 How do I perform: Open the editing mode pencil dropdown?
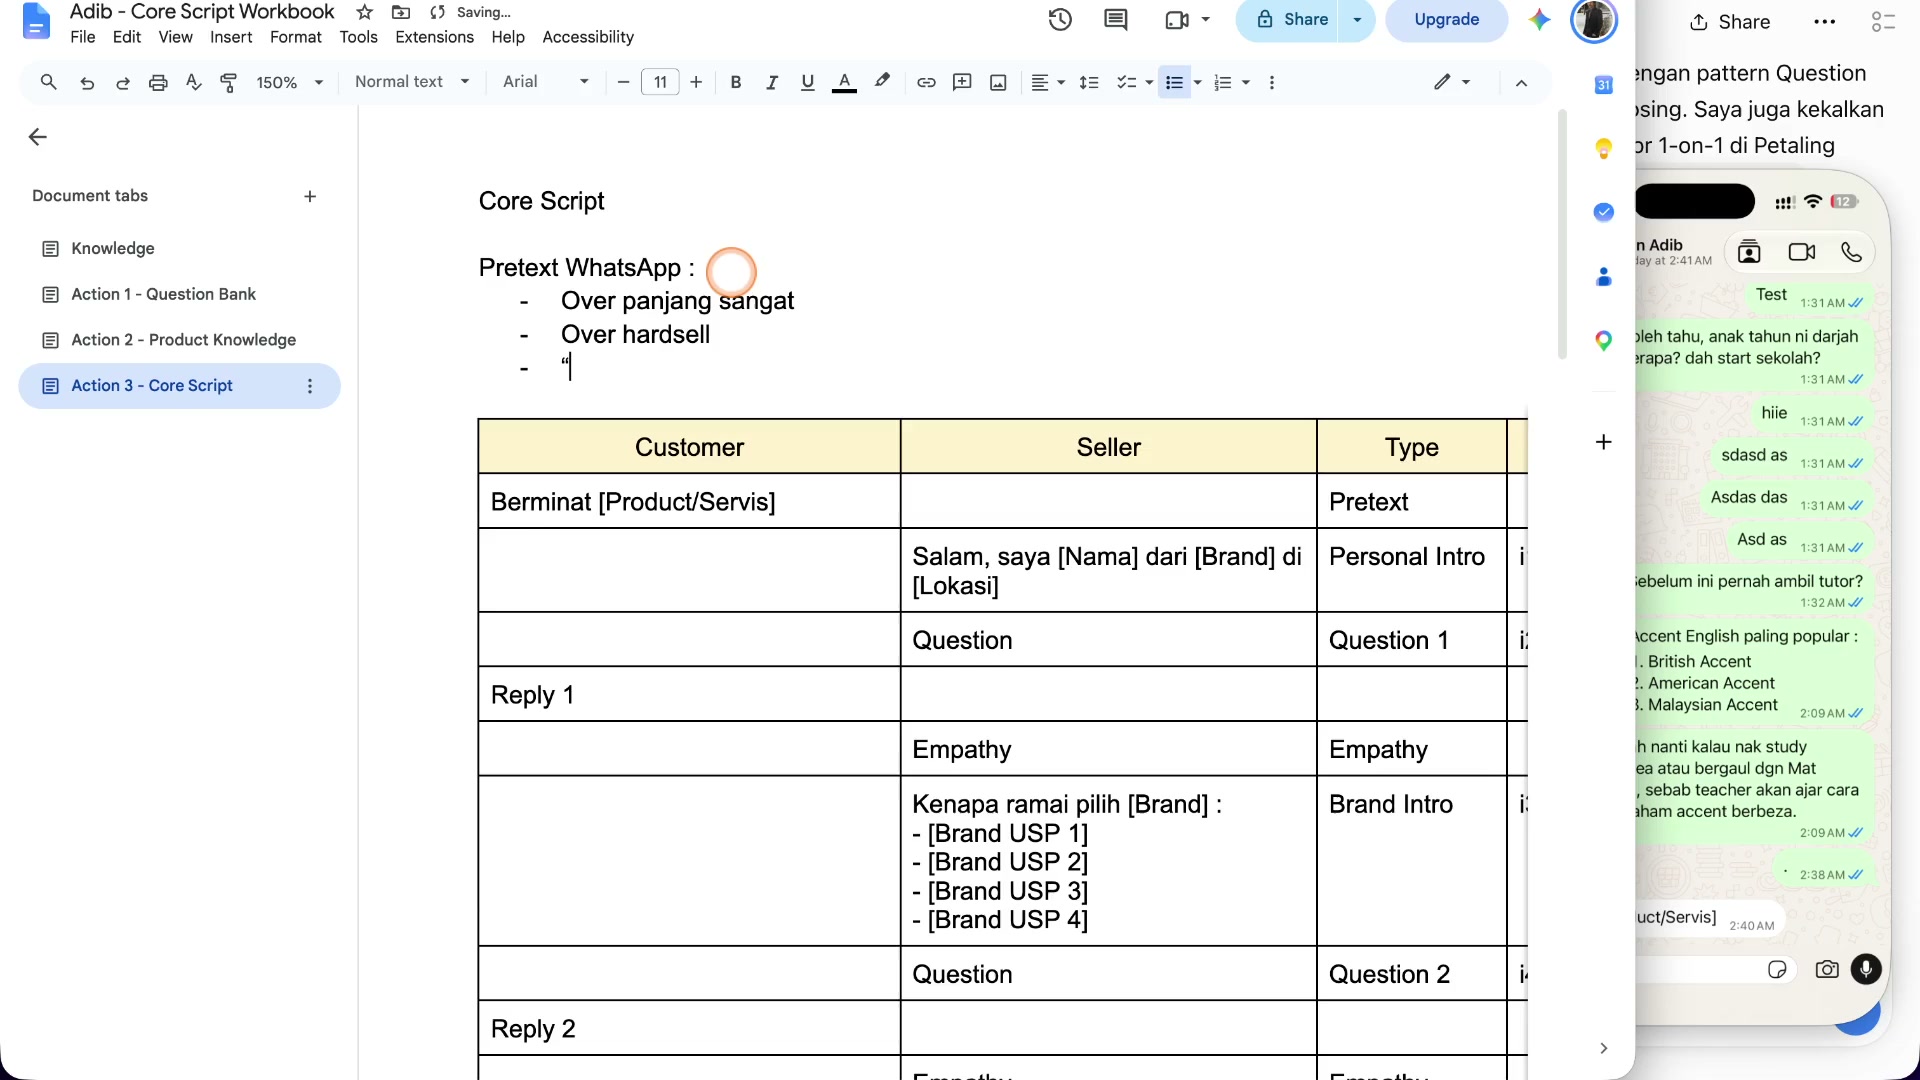tap(1451, 82)
